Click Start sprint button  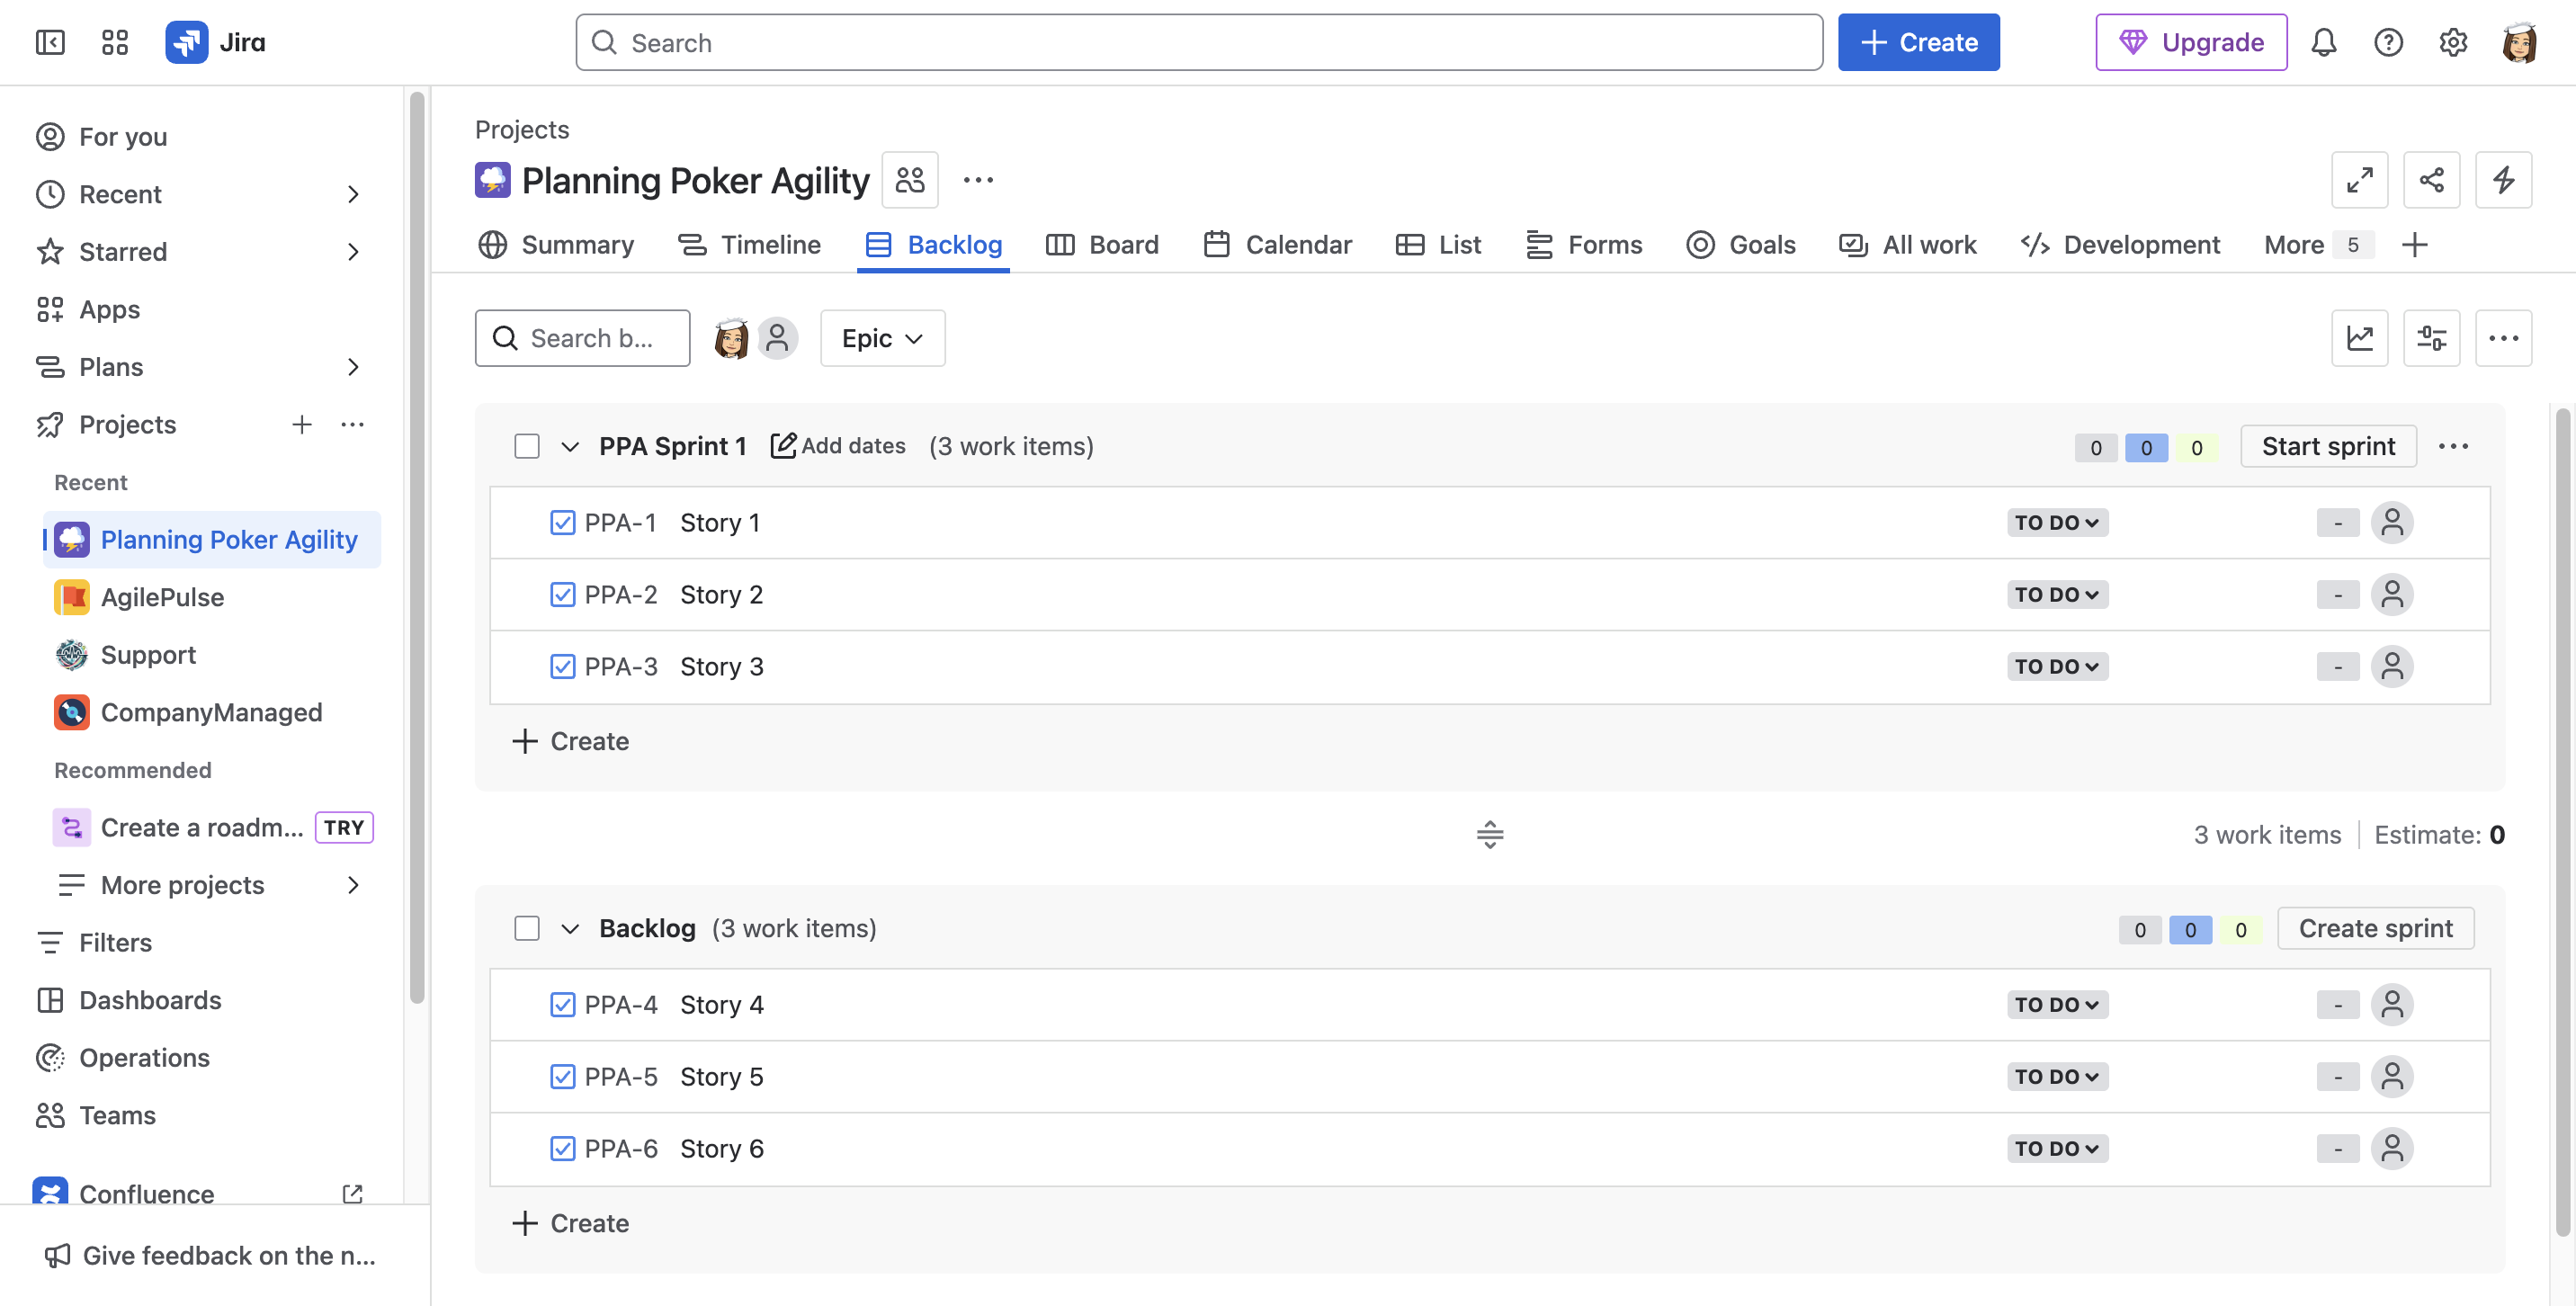click(x=2328, y=446)
